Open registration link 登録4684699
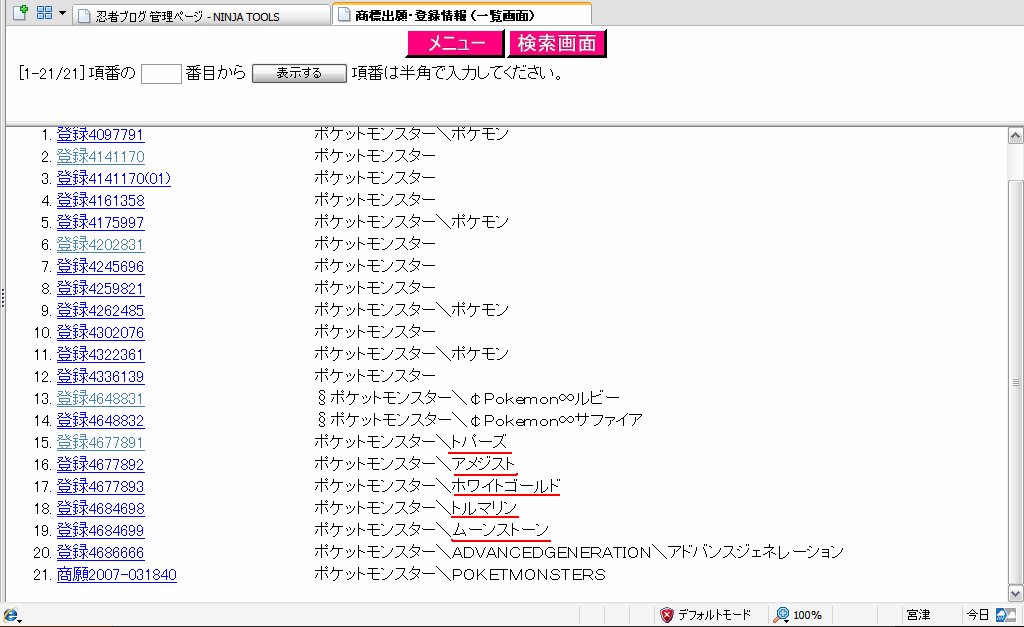The width and height of the screenshot is (1024, 627). 100,530
